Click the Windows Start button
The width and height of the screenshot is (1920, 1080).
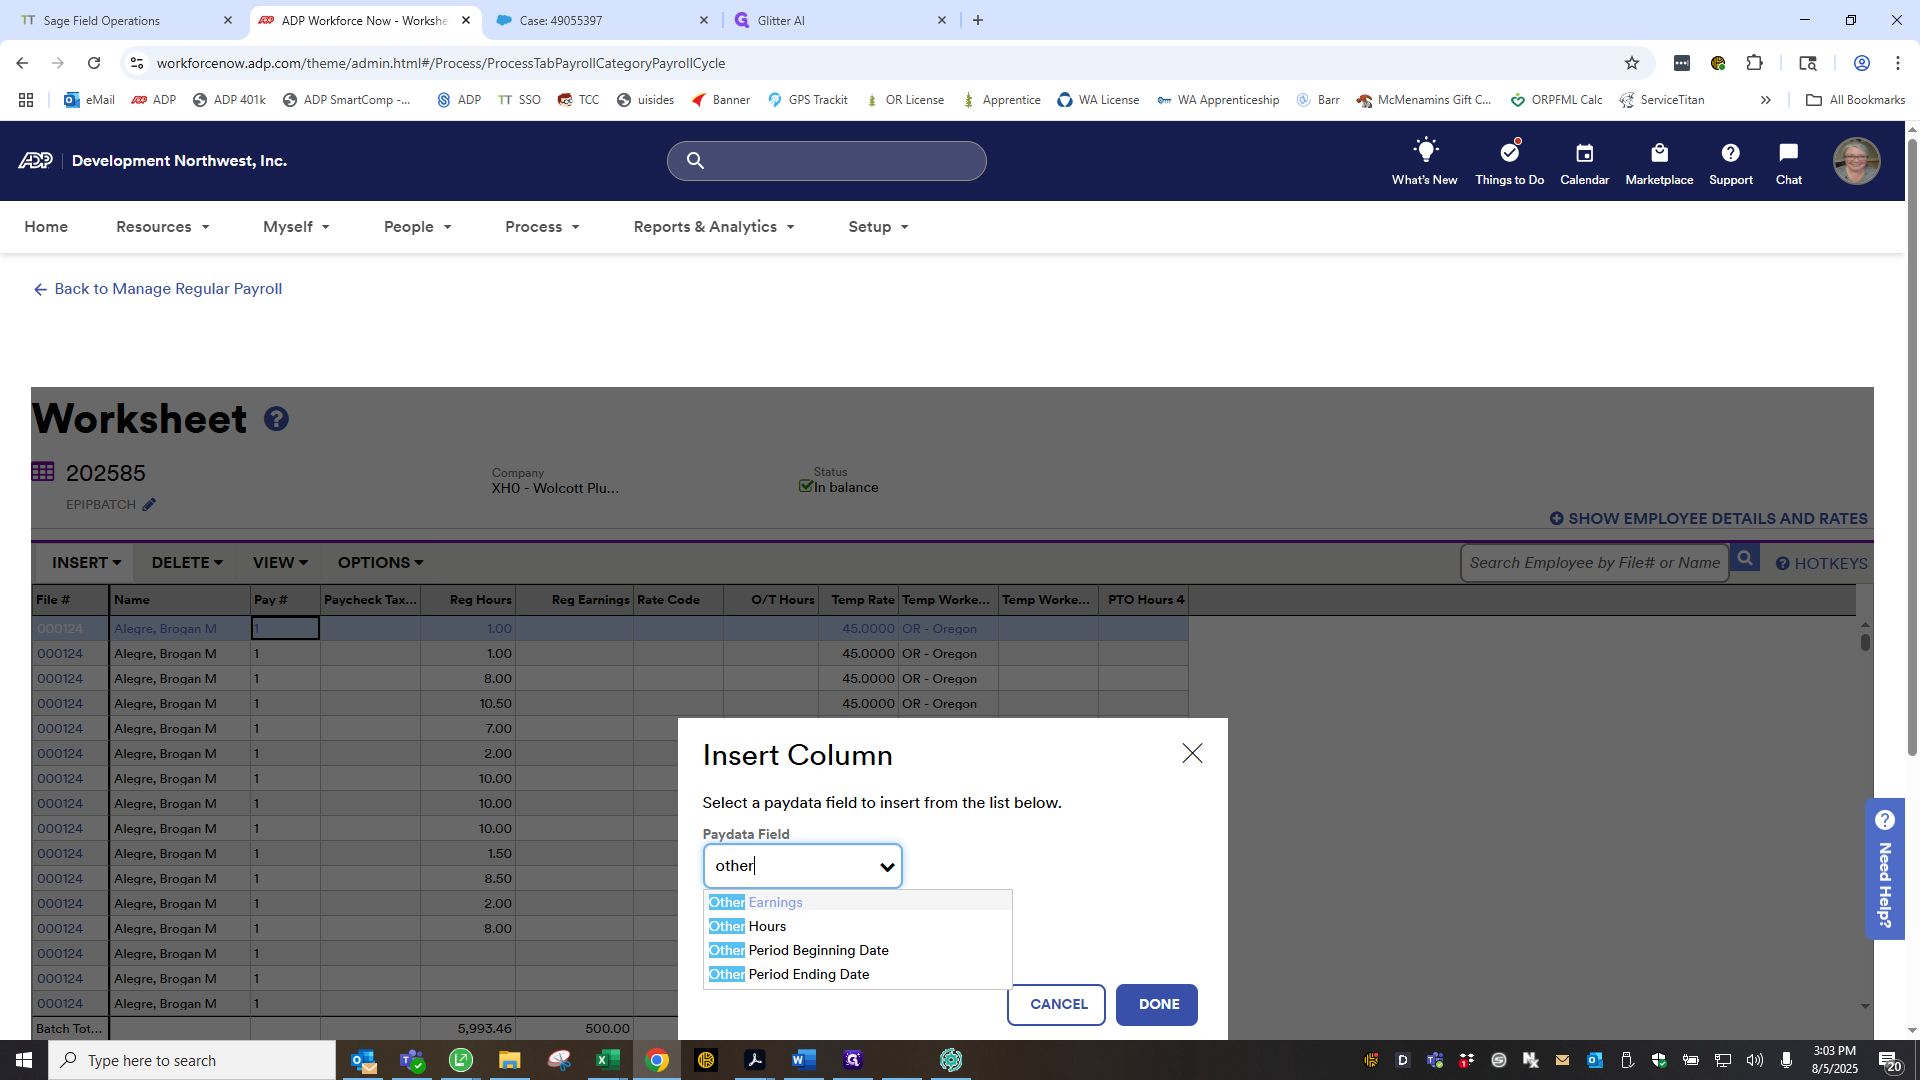coord(24,1060)
